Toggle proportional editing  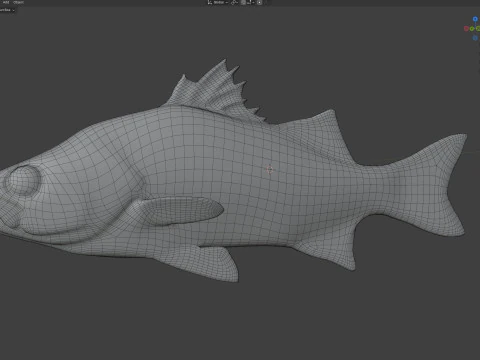pos(259,2)
